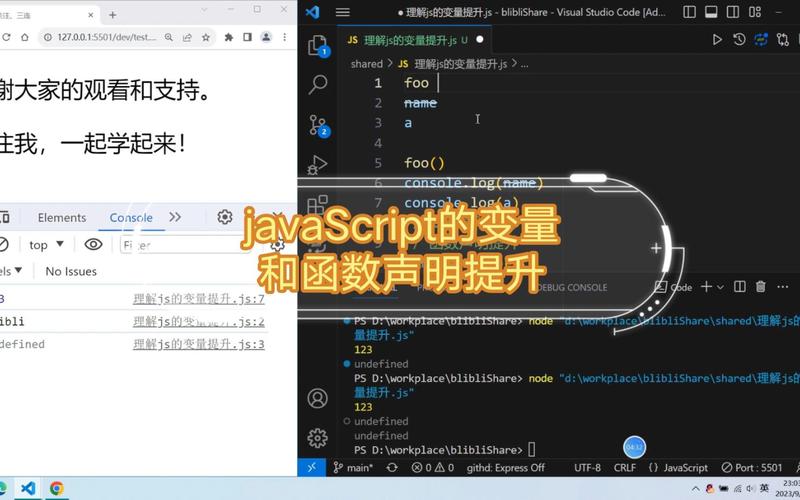Run the current JS file
Viewport: 800px width, 500px height.
(x=717, y=39)
